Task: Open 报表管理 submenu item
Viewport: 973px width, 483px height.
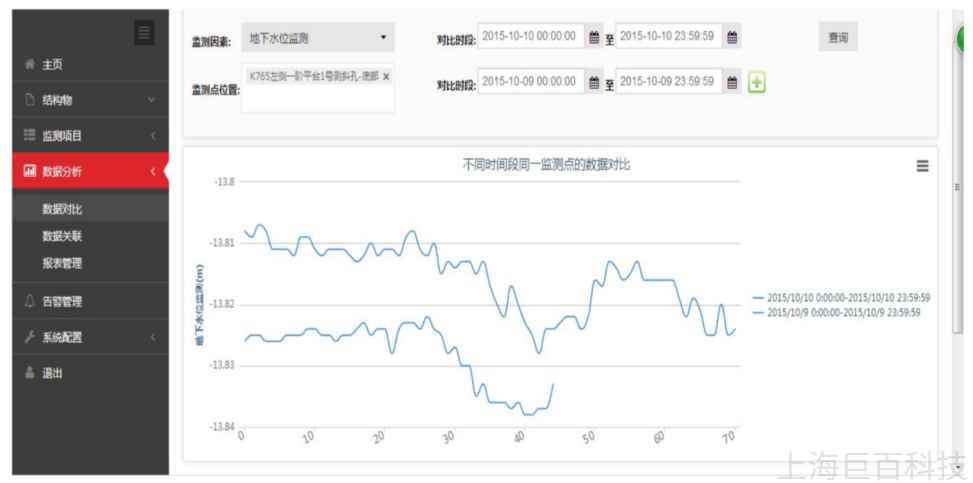Action: [62, 264]
